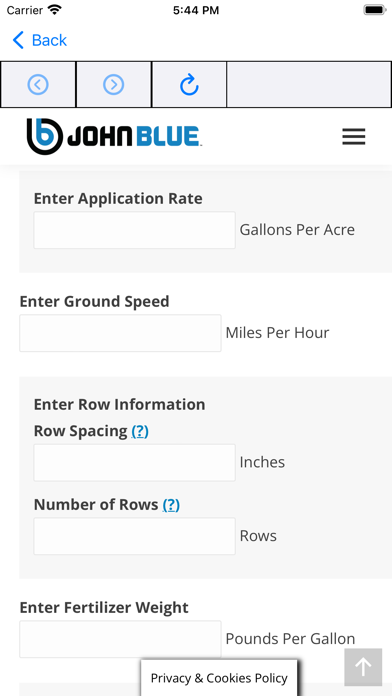This screenshot has width=392, height=696.
Task: Focus the Ground Speed input field
Action: tap(120, 333)
